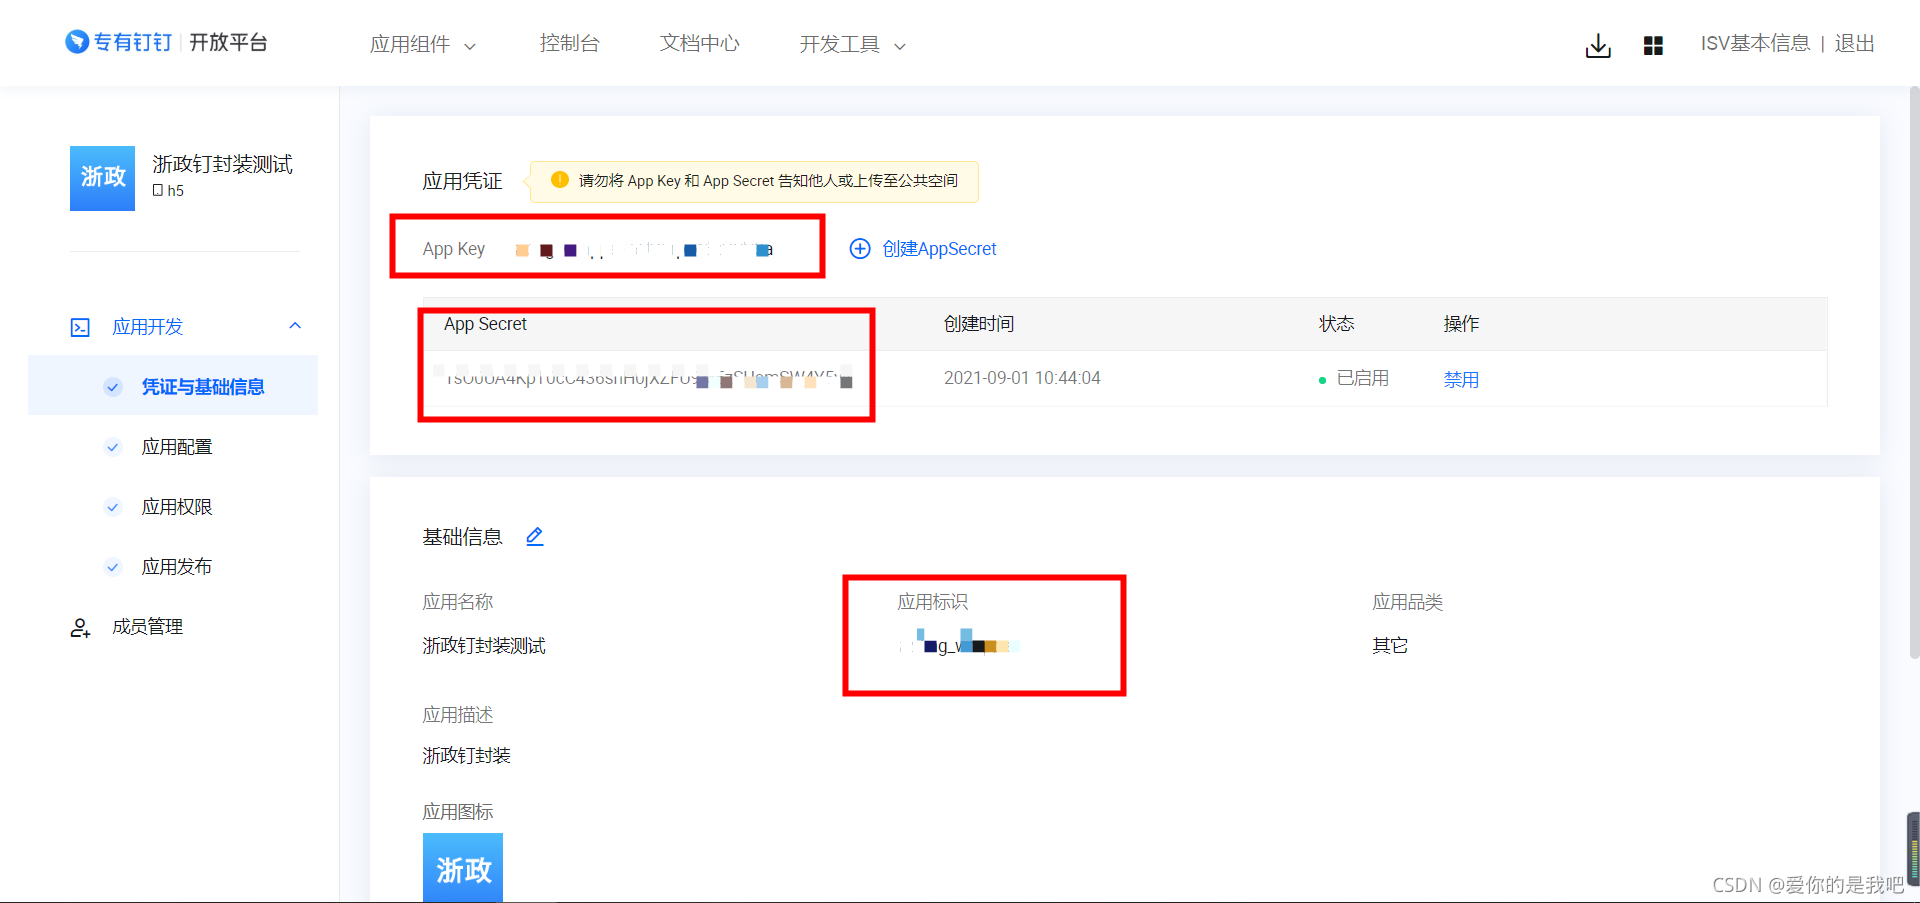Expand the 开发工具 dropdown menu
Viewport: 1920px width, 903px height.
tap(853, 44)
